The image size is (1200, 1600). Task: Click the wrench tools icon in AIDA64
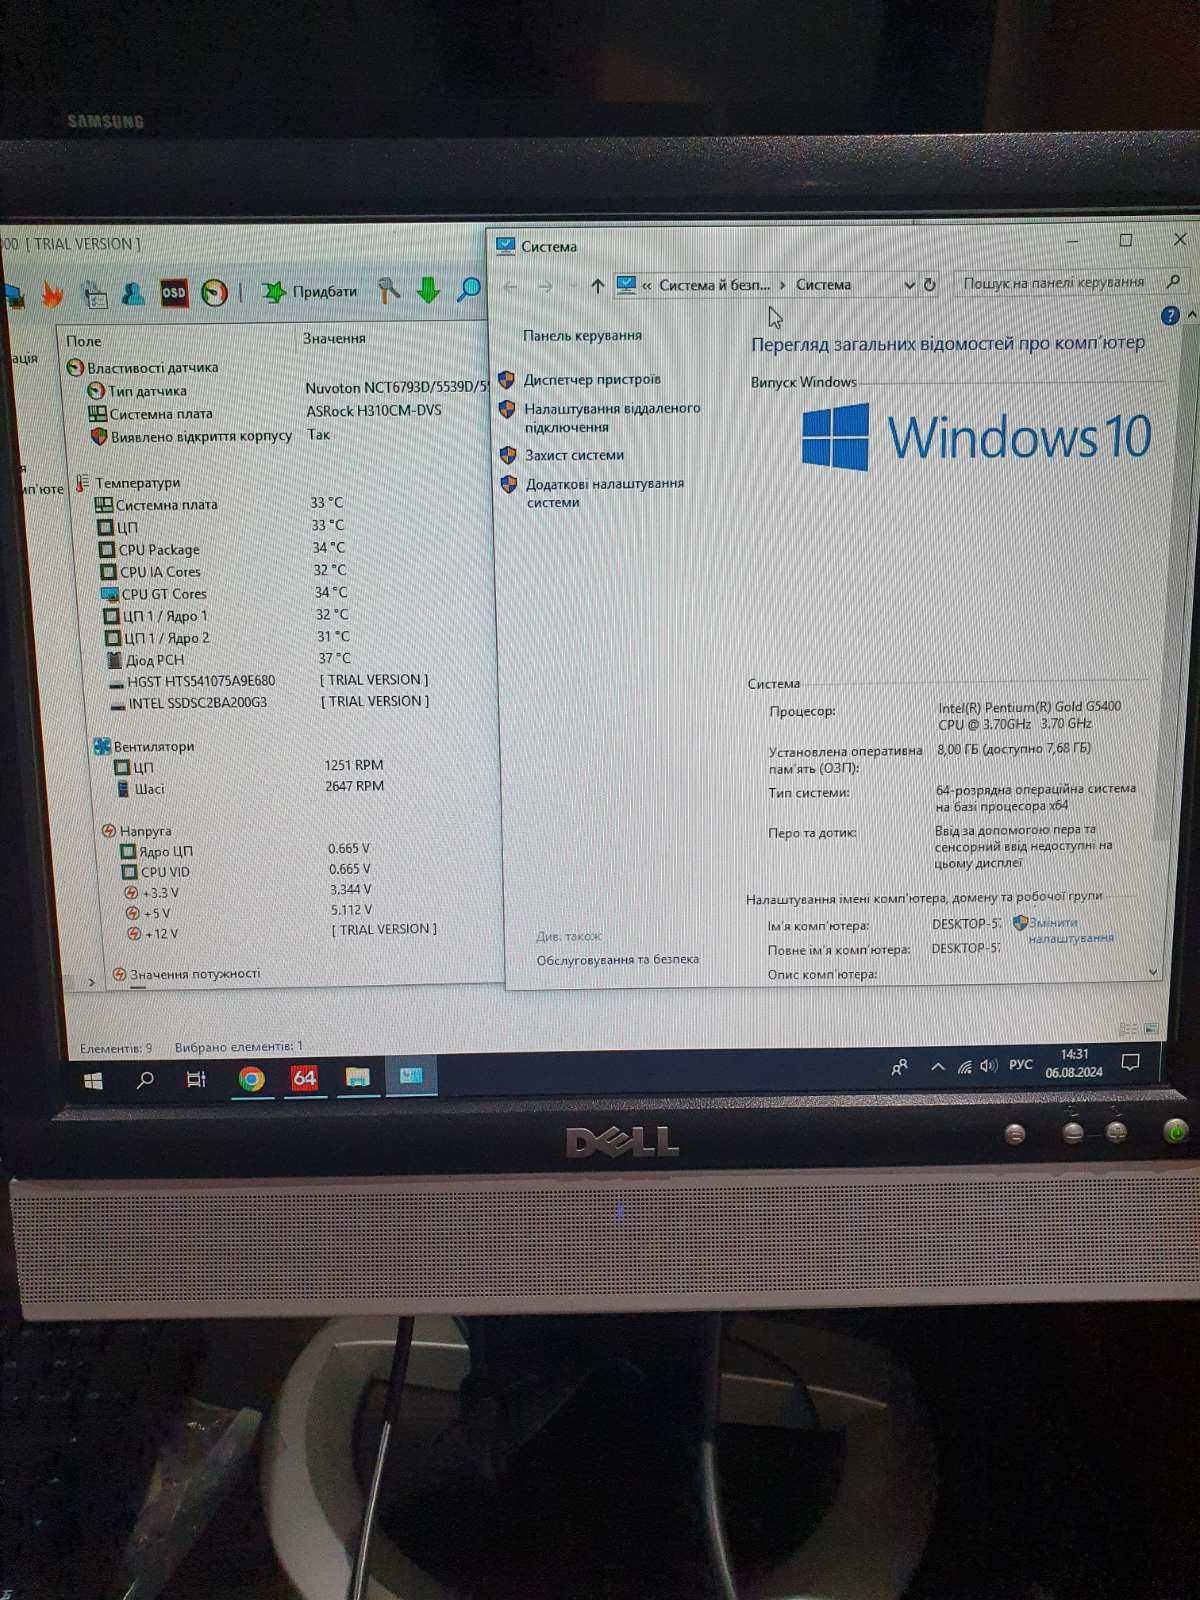388,290
